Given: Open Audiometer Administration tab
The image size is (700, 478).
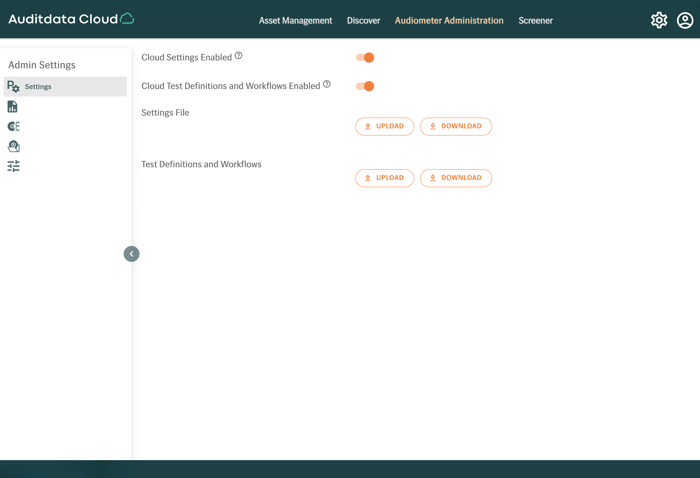Looking at the screenshot, I should [449, 21].
